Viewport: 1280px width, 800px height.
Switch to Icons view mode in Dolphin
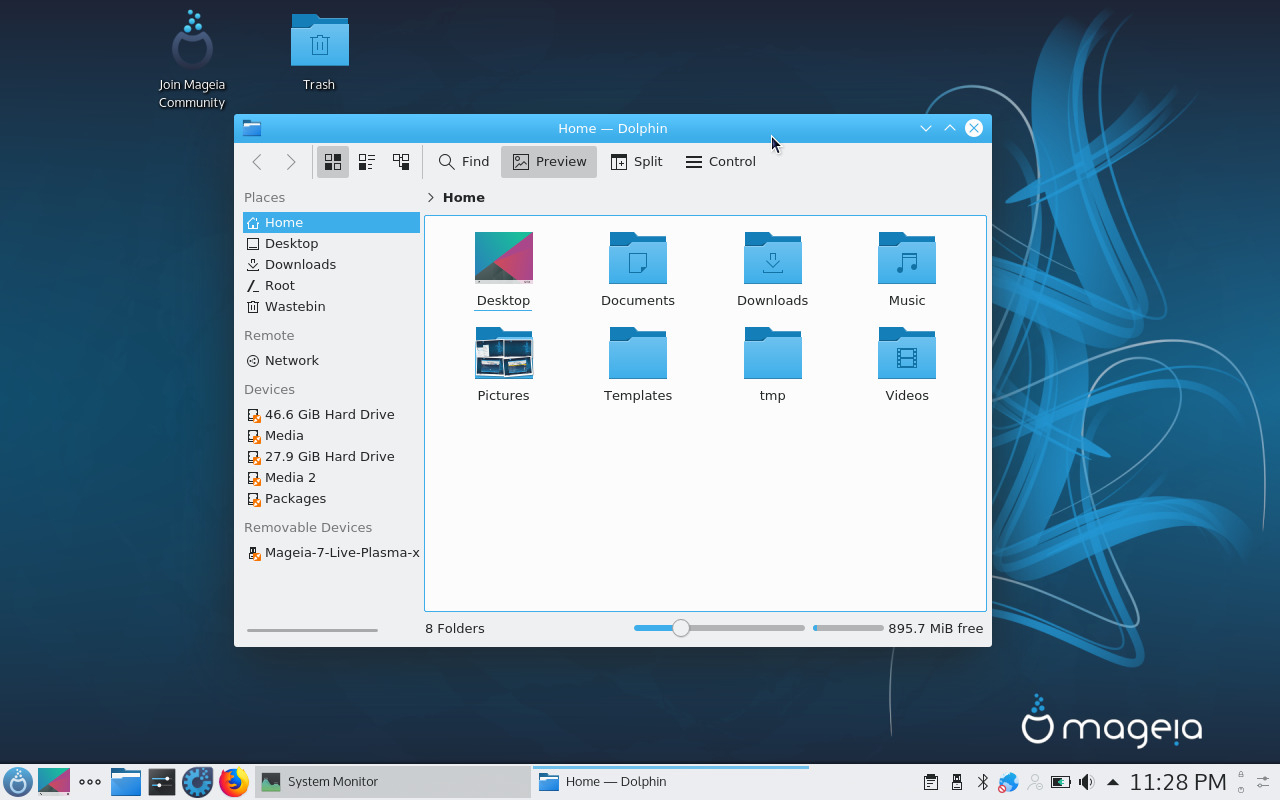333,162
